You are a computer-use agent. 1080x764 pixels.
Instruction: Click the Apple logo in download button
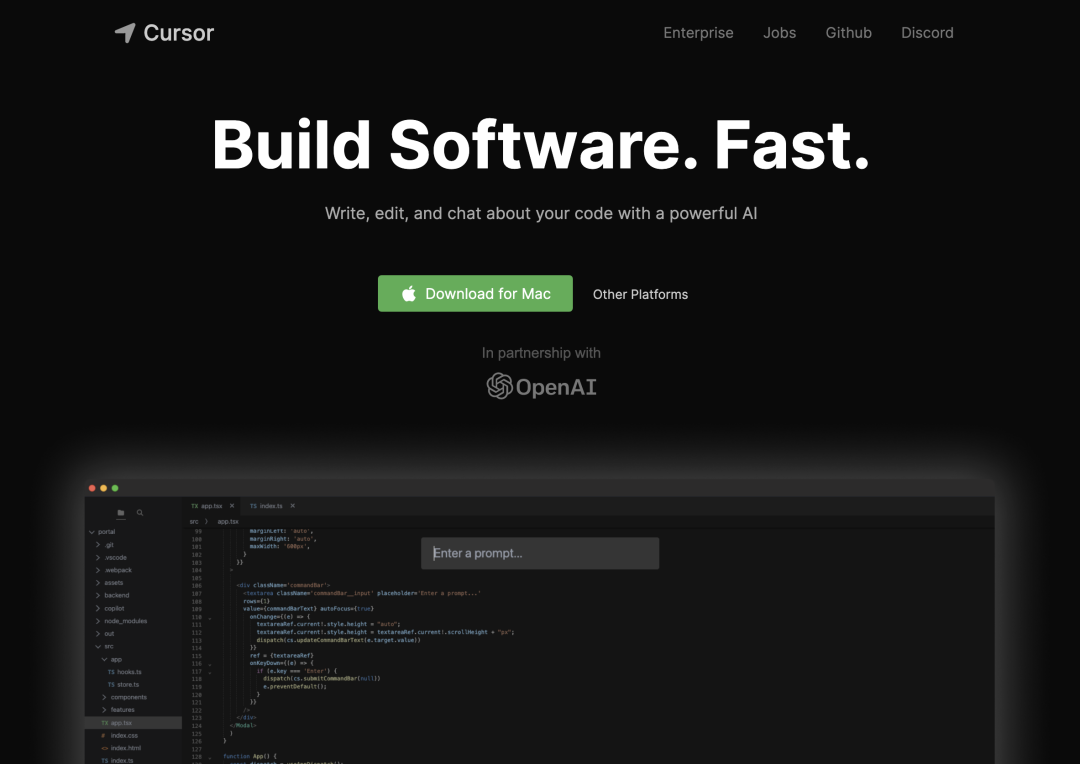click(x=408, y=293)
